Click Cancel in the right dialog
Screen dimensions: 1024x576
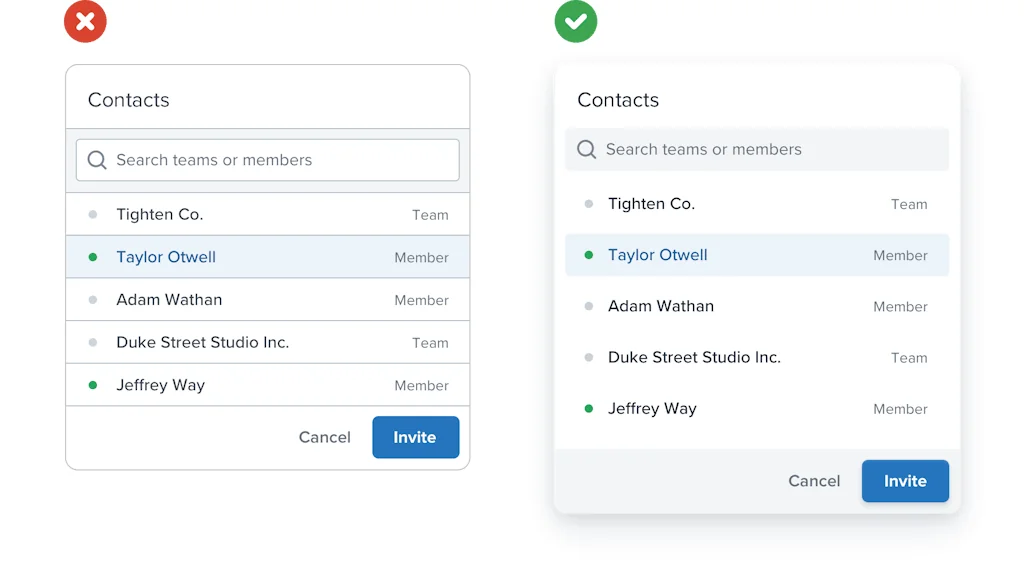[813, 481]
